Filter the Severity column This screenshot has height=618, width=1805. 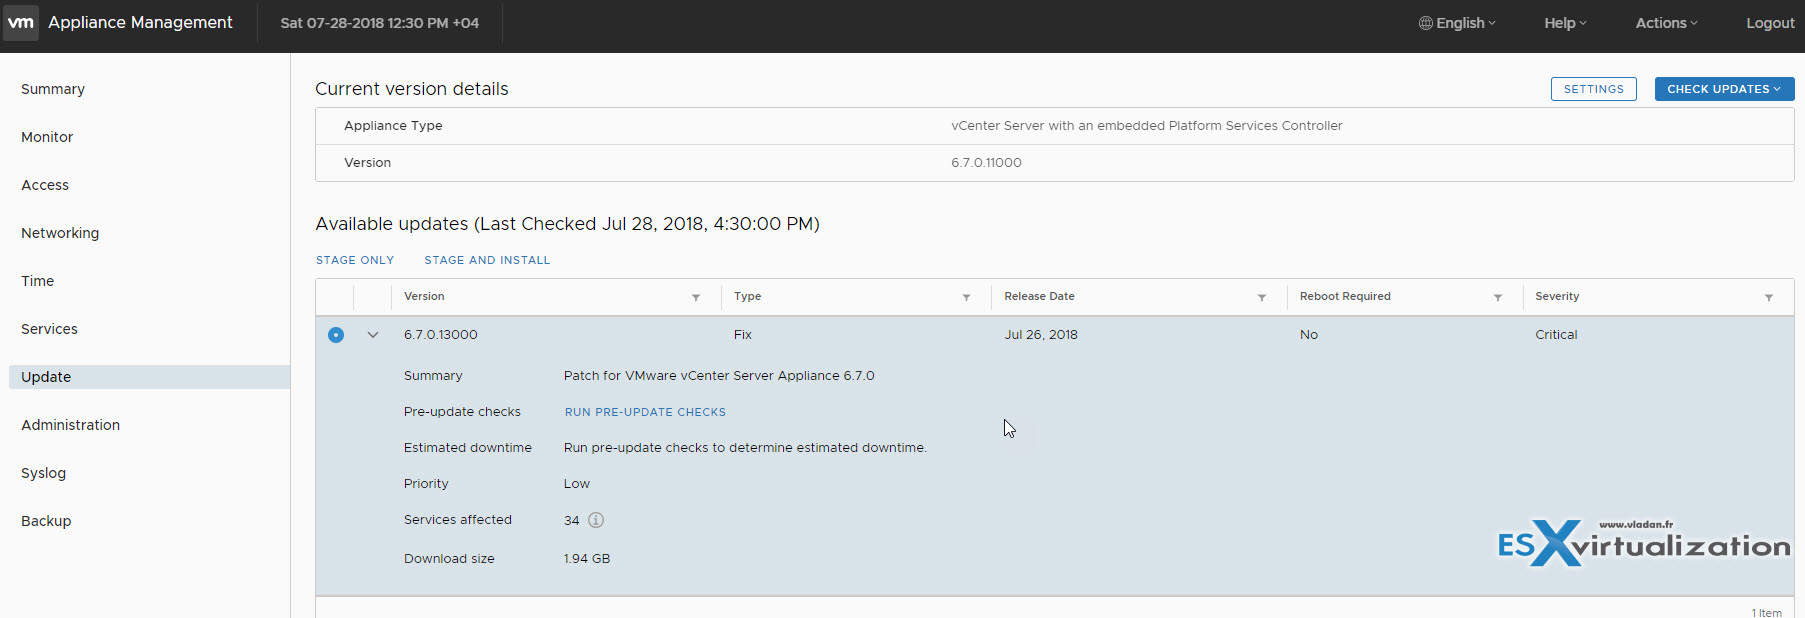(1769, 298)
